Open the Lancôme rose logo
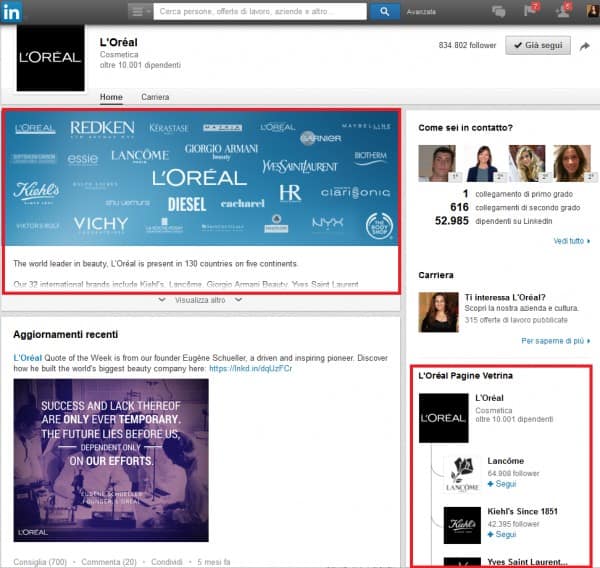The image size is (600, 568). click(x=462, y=474)
